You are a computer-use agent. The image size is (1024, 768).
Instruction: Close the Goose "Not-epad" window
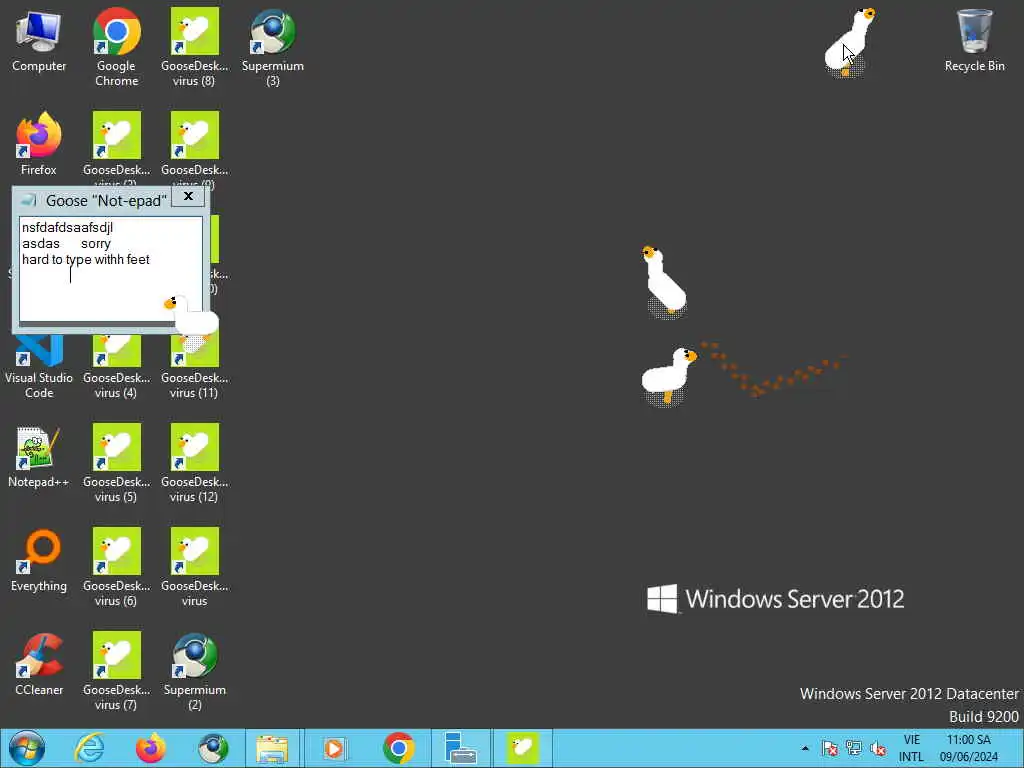(188, 196)
